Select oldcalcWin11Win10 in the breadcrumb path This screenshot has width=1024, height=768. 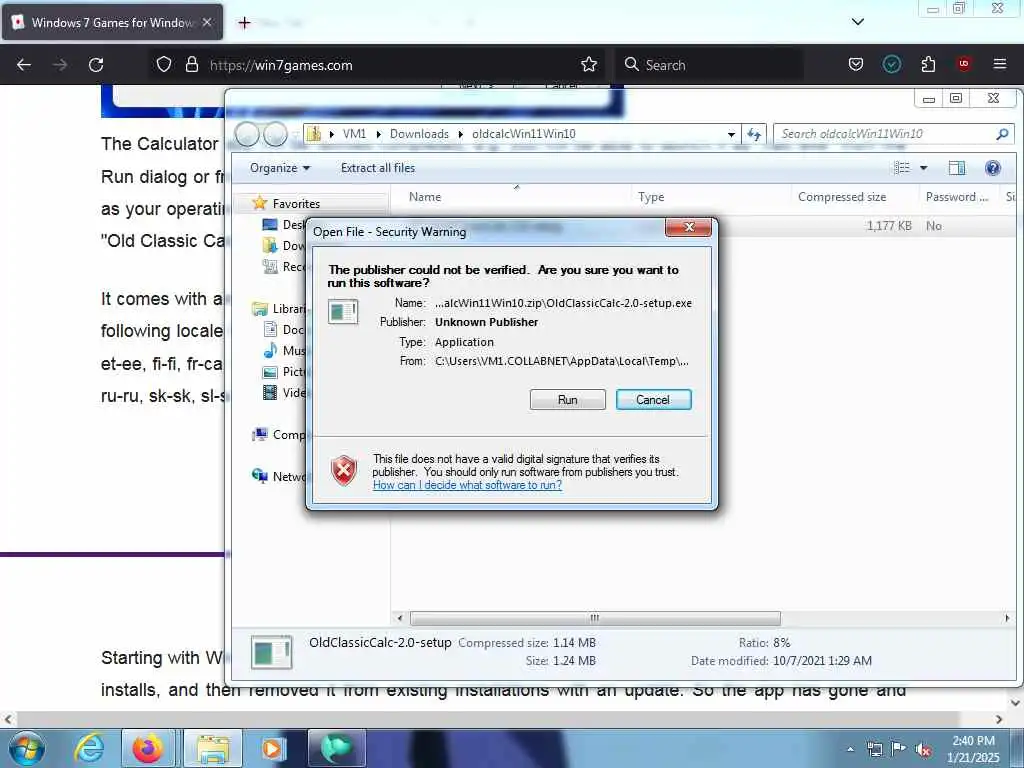click(524, 134)
